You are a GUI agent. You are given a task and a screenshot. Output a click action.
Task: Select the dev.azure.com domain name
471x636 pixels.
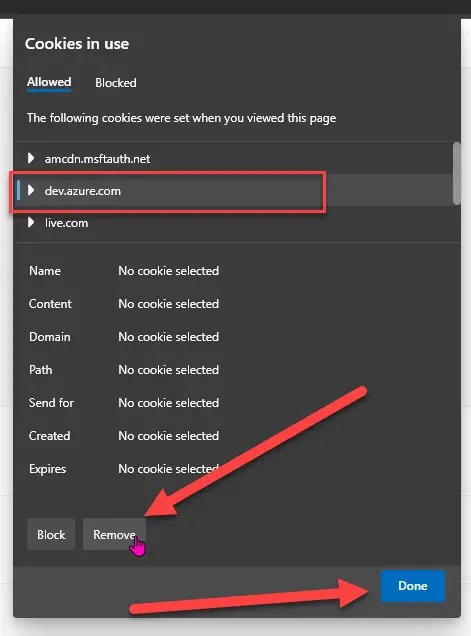pos(83,191)
